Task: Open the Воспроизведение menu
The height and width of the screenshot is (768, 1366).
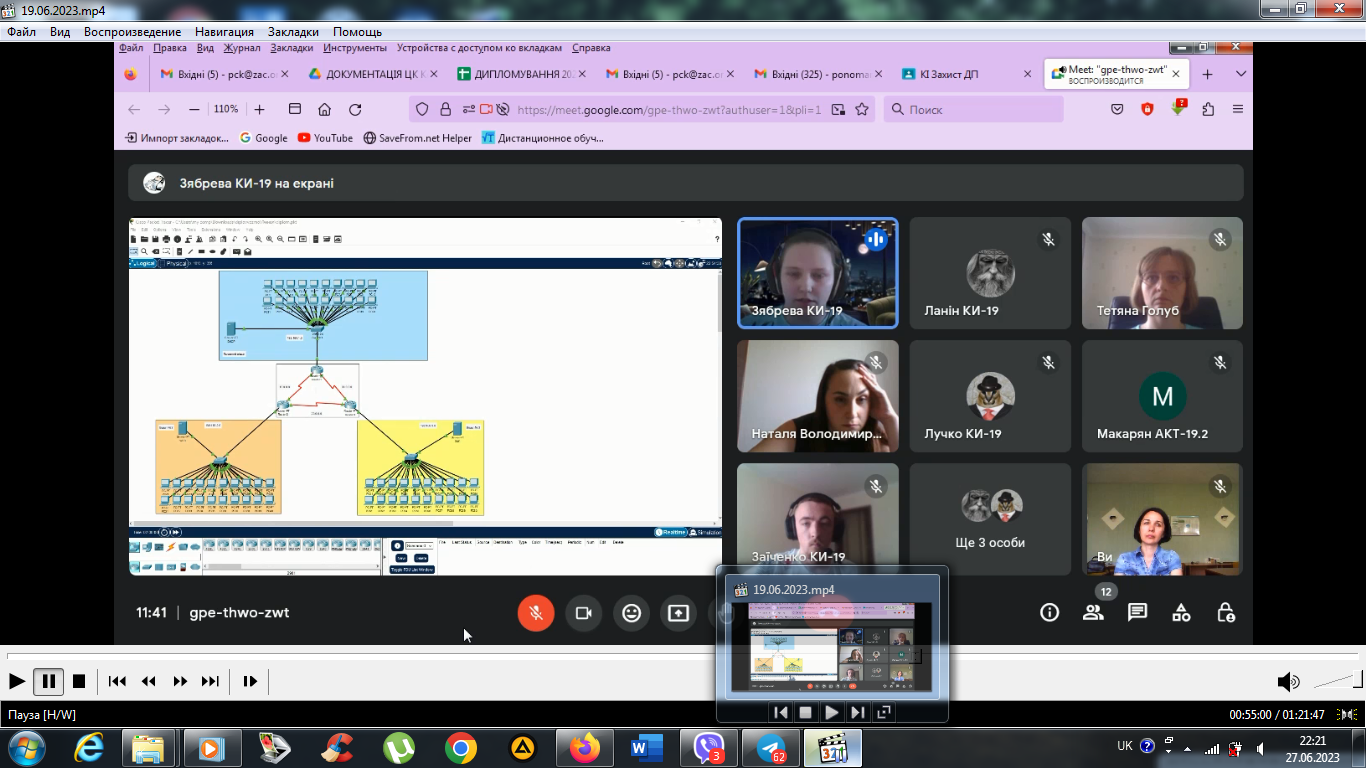Action: pos(132,32)
